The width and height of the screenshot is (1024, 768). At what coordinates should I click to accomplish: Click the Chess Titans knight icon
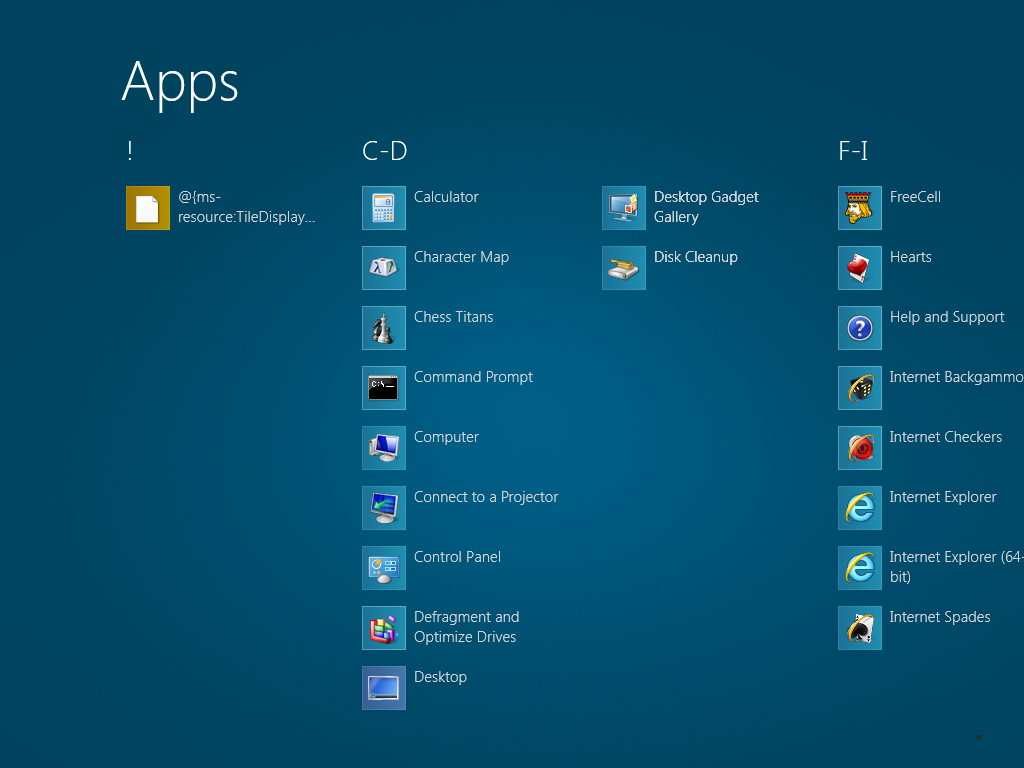[x=383, y=328]
